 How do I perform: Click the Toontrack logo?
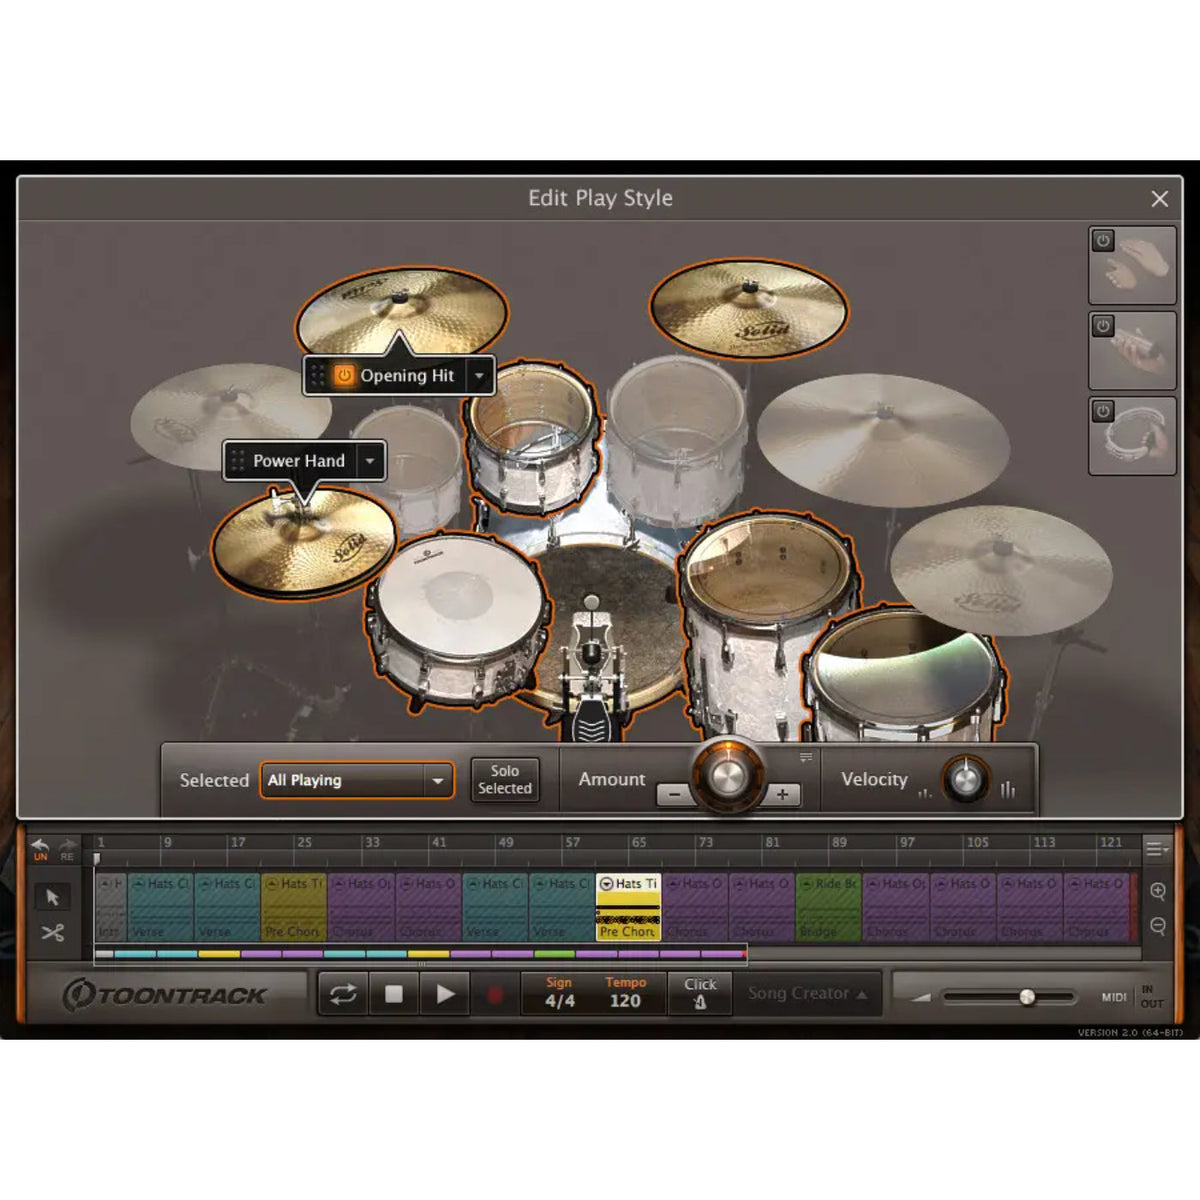165,995
